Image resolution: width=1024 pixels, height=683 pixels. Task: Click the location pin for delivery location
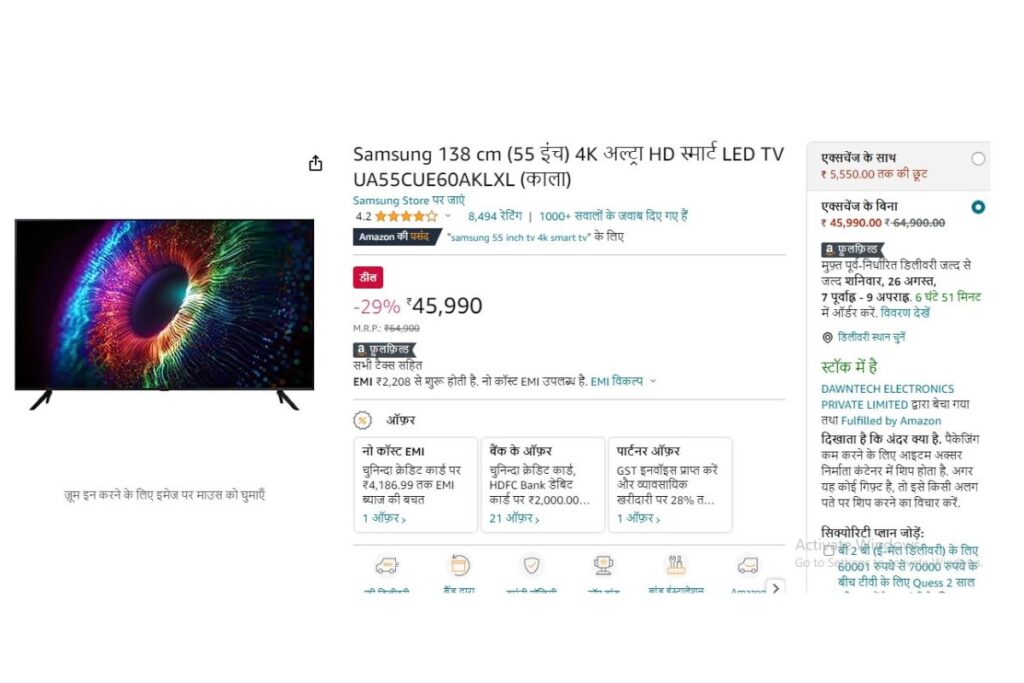pos(827,338)
